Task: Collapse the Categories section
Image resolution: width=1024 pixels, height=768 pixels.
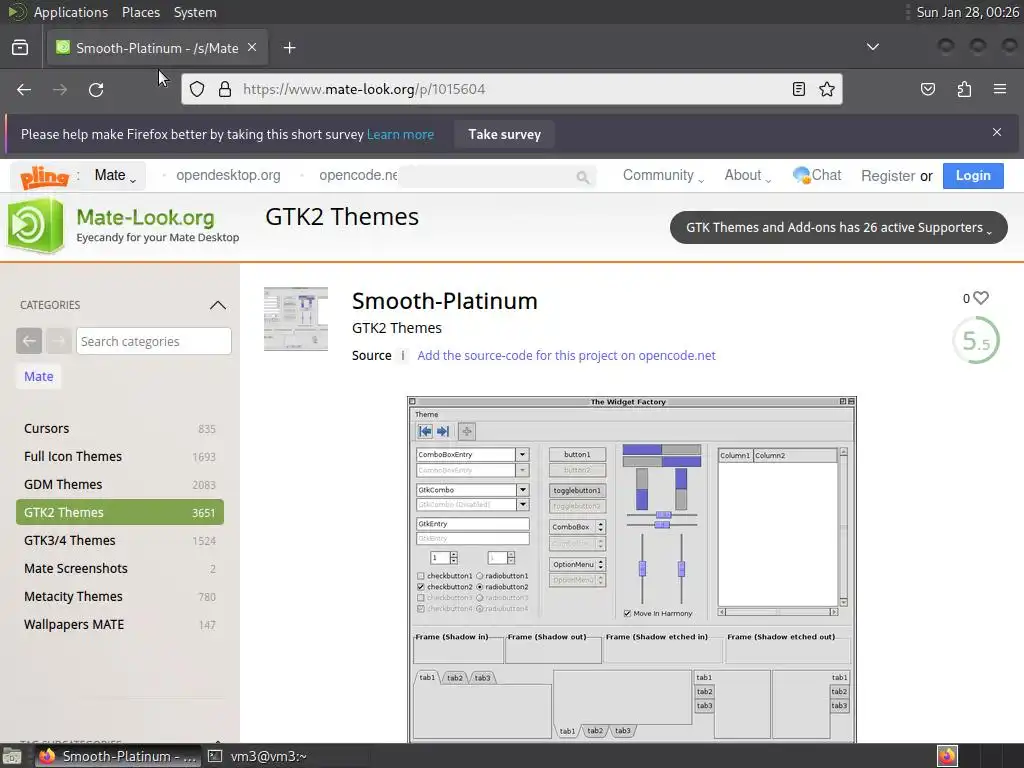Action: coord(218,305)
